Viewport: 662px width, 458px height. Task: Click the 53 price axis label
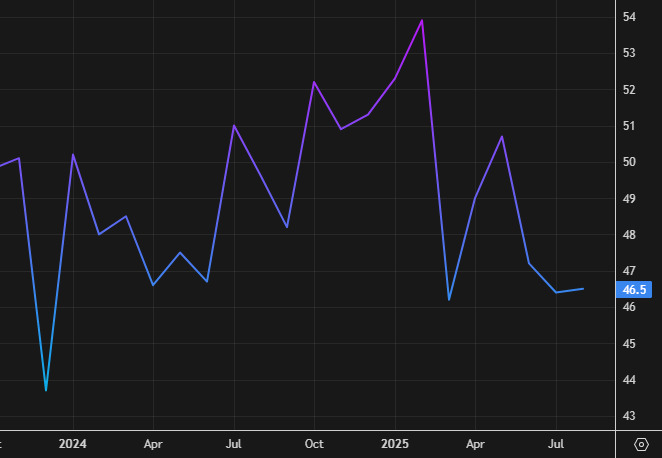pos(629,53)
